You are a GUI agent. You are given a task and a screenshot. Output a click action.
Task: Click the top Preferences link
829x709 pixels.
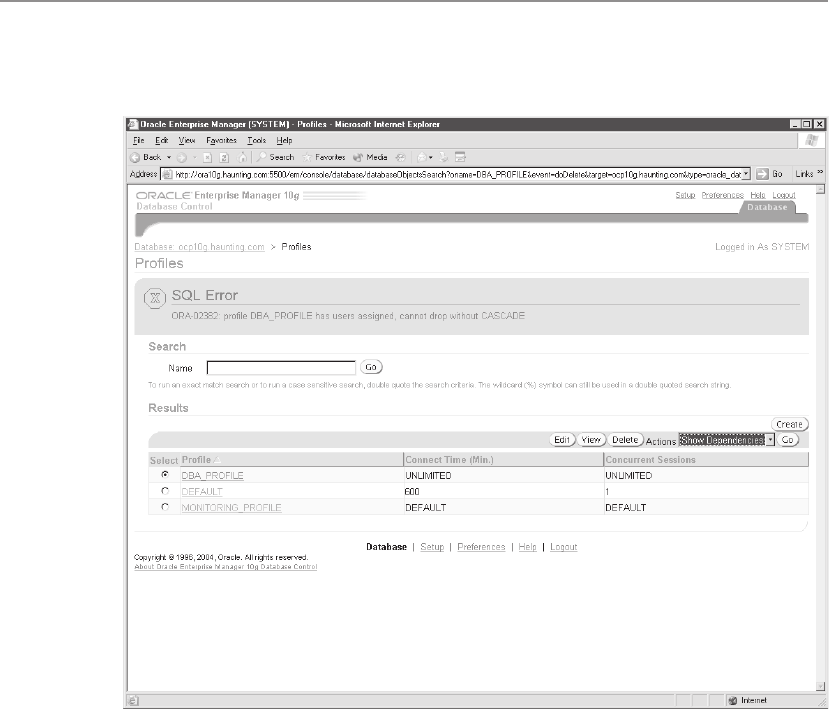tap(723, 195)
